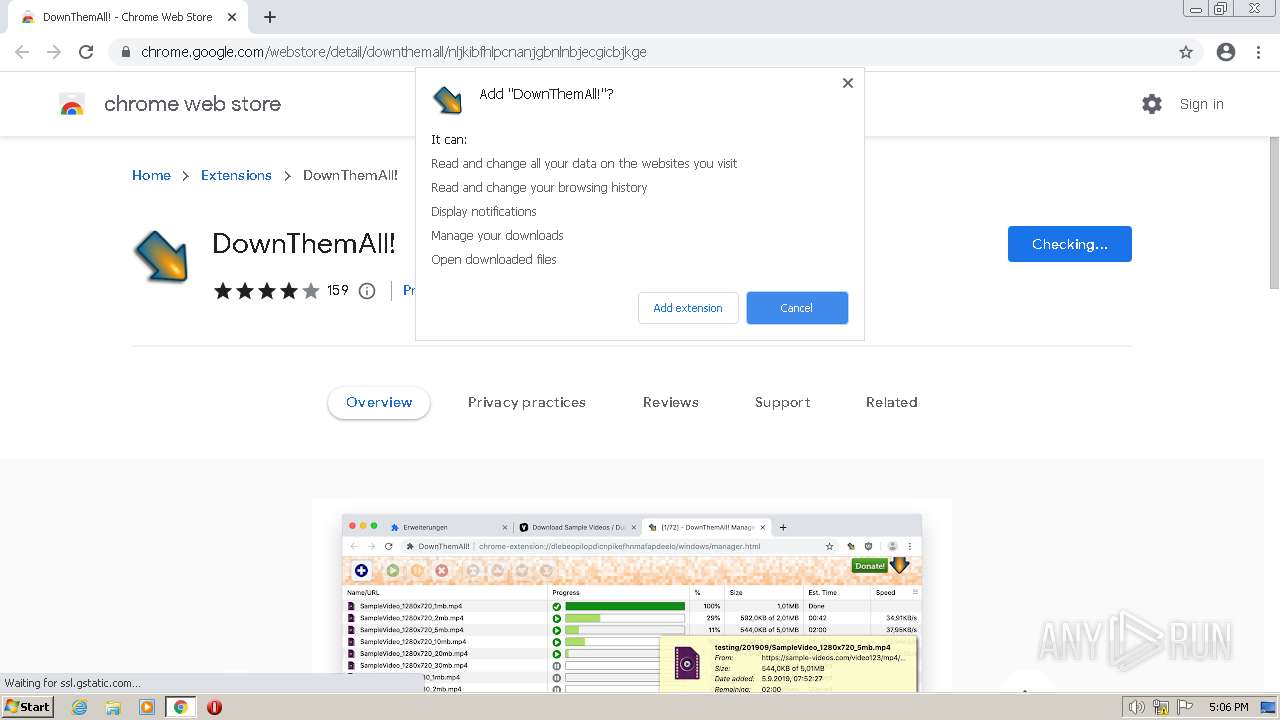Click the volume speaker tray icon
The height and width of the screenshot is (720, 1280).
coord(1137,707)
